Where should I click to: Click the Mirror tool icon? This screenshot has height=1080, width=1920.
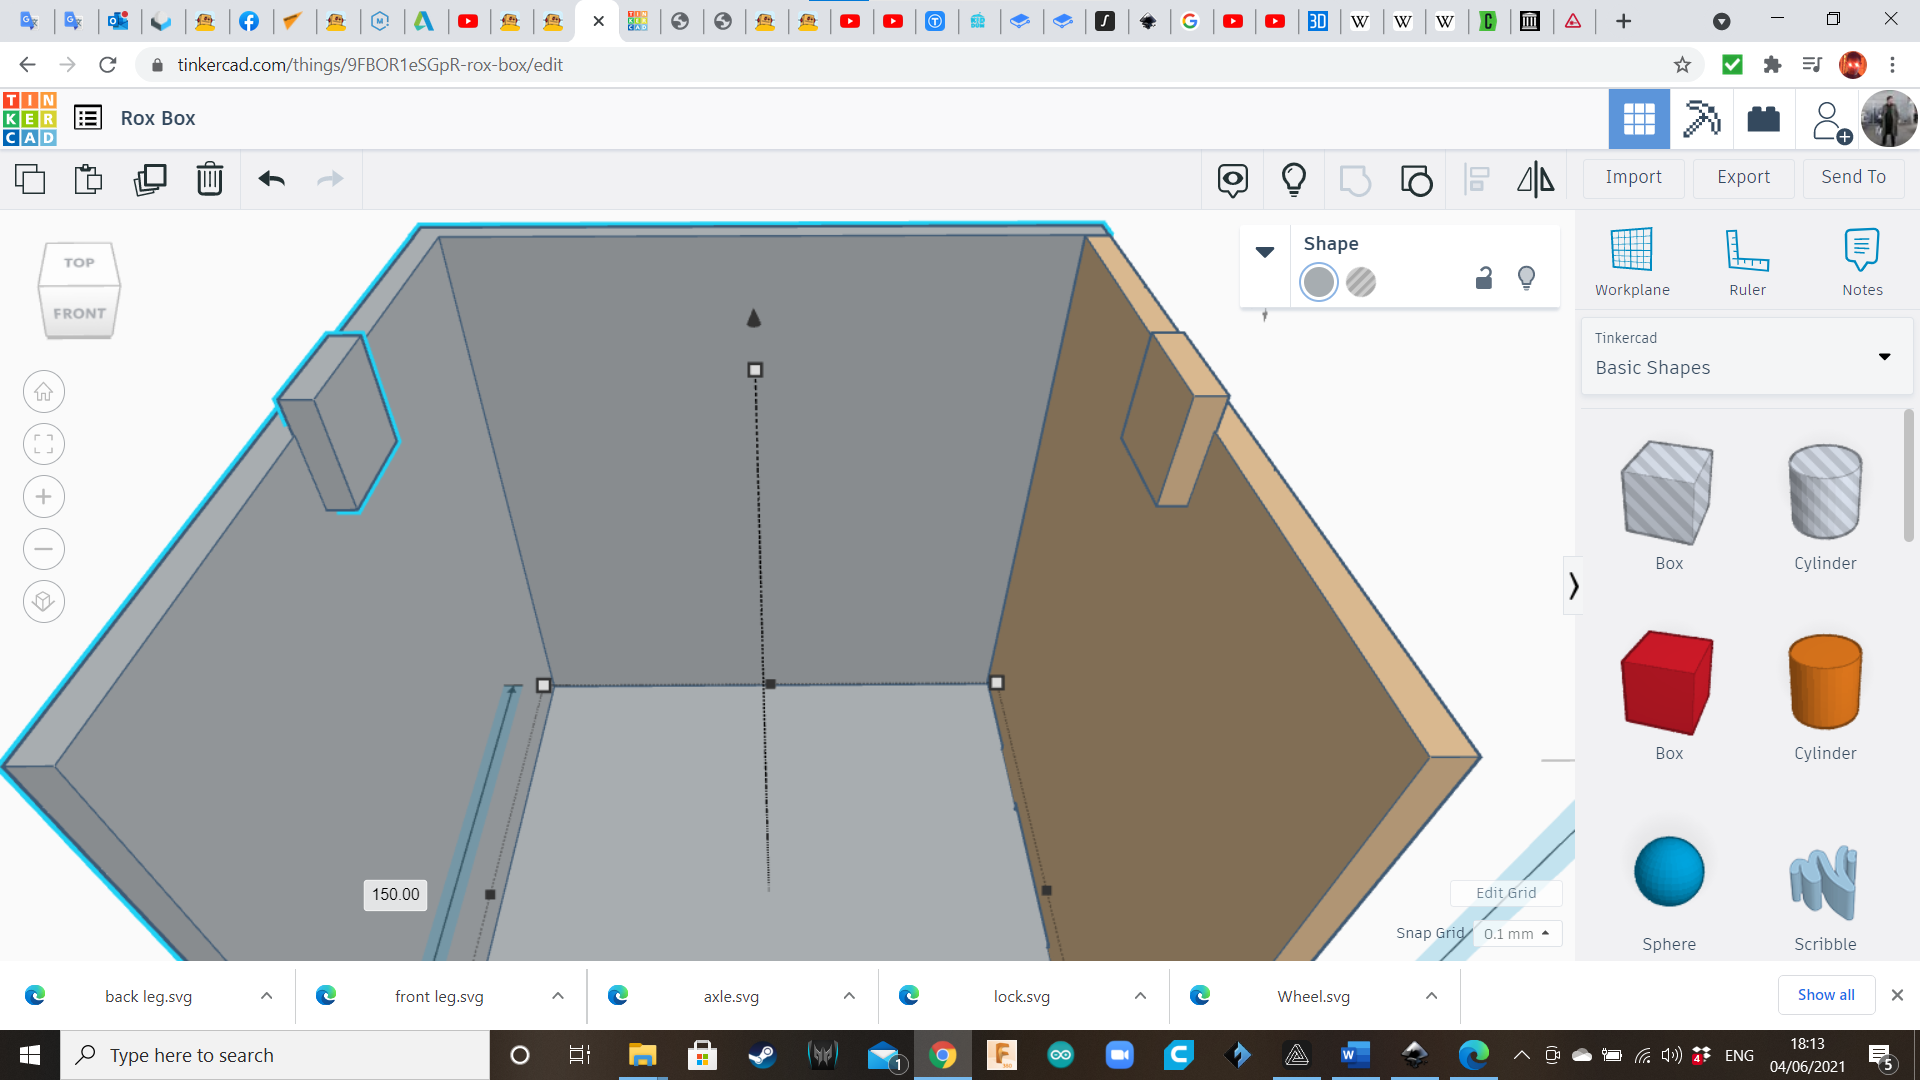point(1535,179)
